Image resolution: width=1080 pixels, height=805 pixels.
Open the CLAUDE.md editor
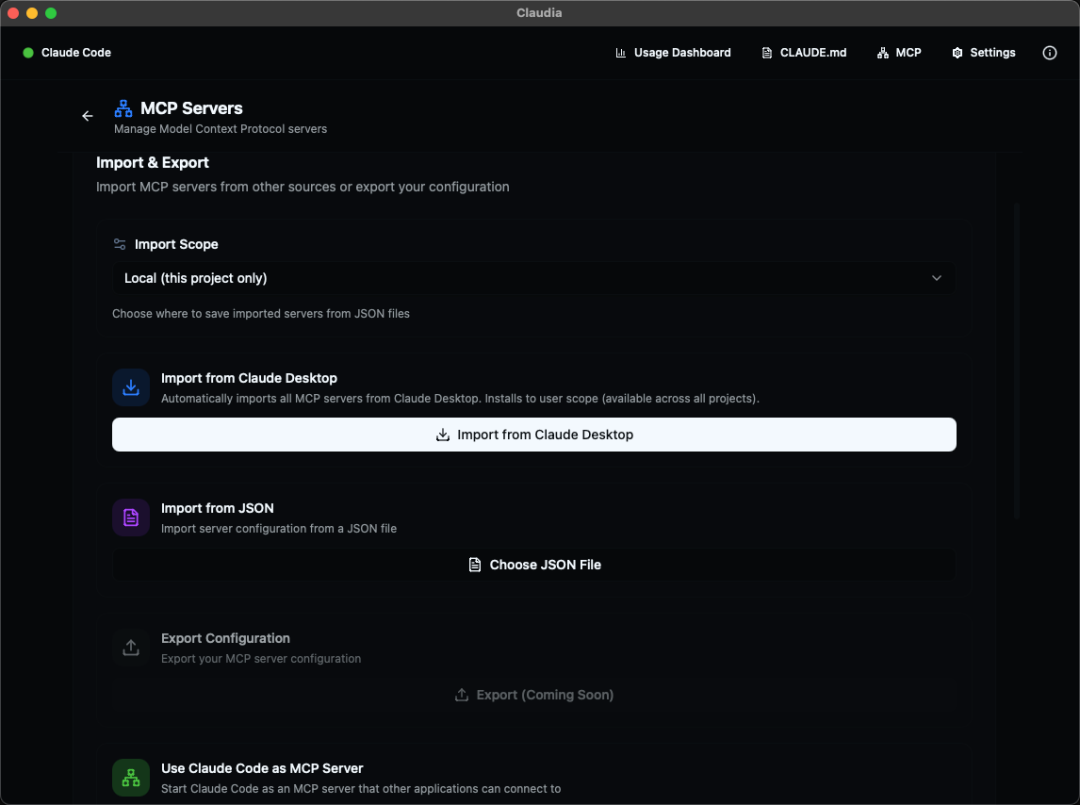(804, 53)
